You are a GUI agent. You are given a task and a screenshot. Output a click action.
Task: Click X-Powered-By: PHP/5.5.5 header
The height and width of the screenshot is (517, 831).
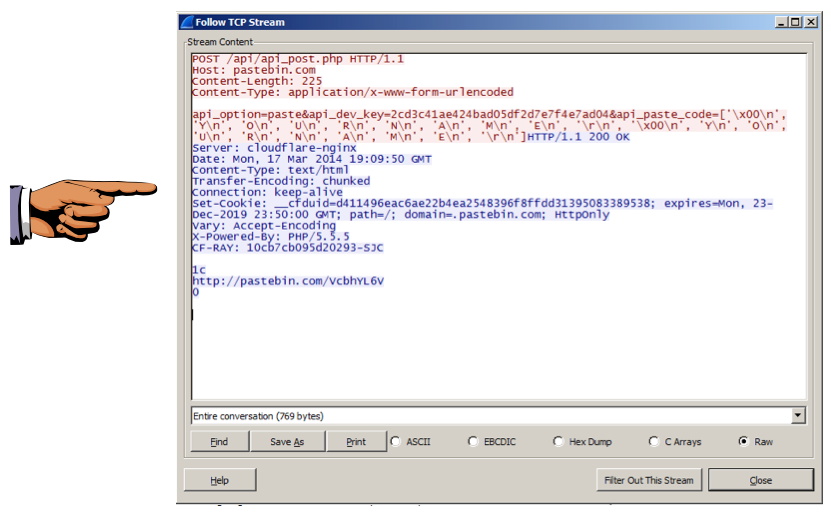point(271,237)
